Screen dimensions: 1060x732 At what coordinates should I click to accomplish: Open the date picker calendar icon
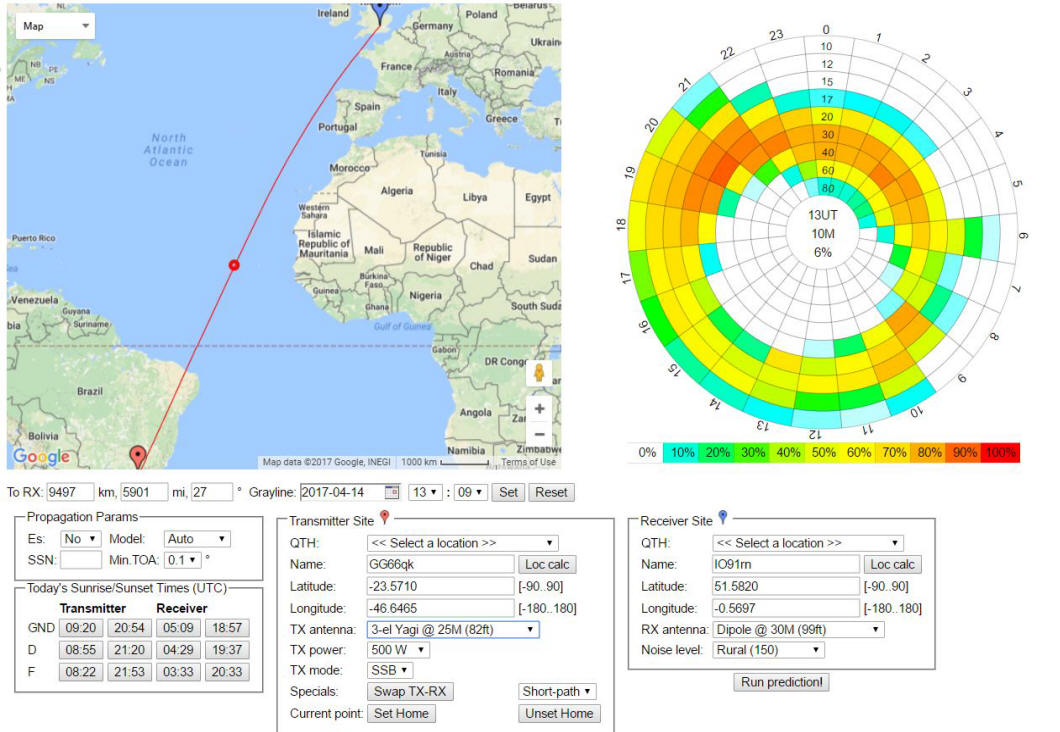coord(392,492)
